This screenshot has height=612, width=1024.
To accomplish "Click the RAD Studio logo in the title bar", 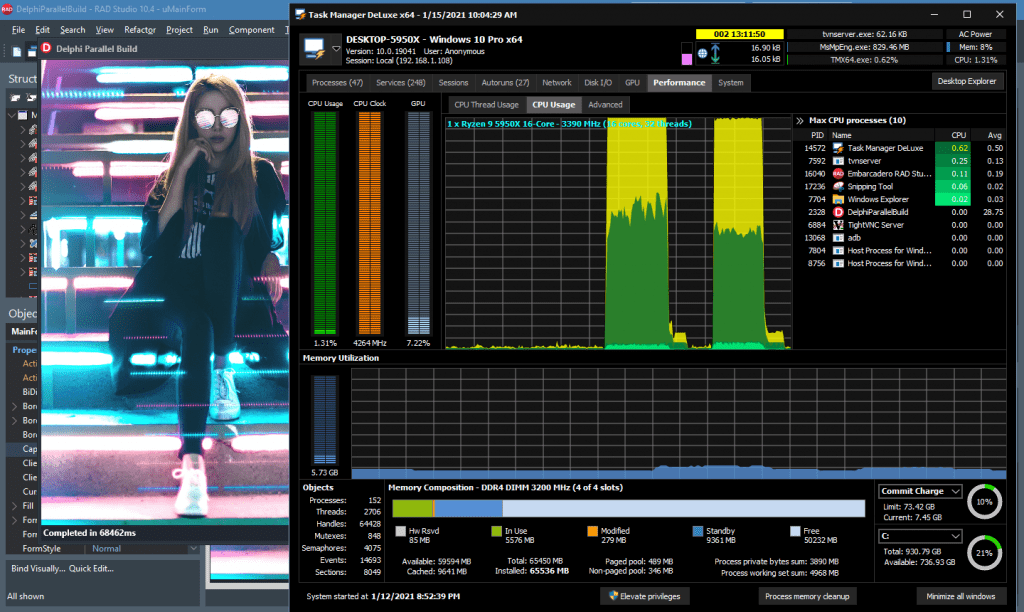I will point(7,9).
